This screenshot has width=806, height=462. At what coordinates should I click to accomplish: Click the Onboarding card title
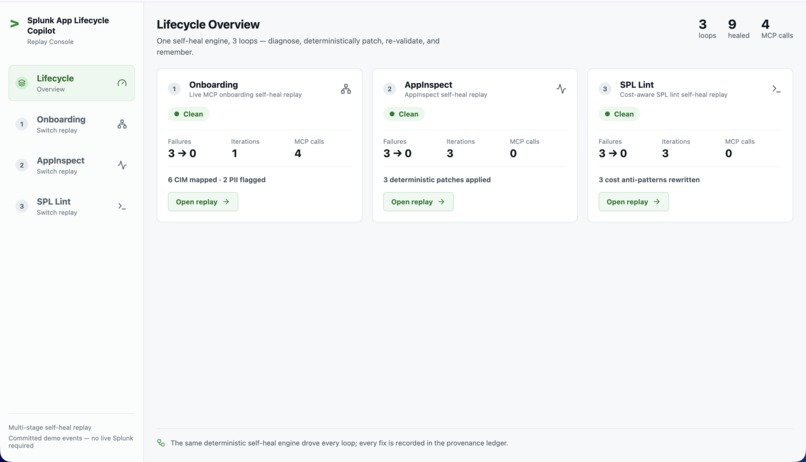click(x=213, y=84)
